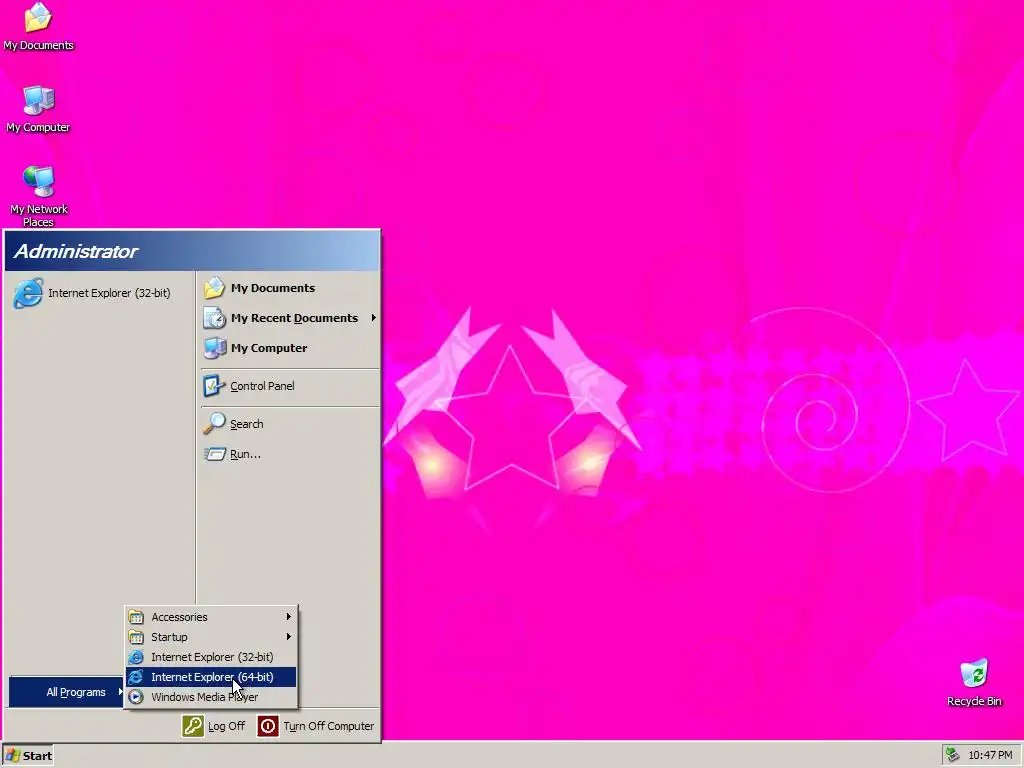Viewport: 1024px width, 768px height.
Task: Select My Documents label in Start menu
Action: click(x=272, y=288)
